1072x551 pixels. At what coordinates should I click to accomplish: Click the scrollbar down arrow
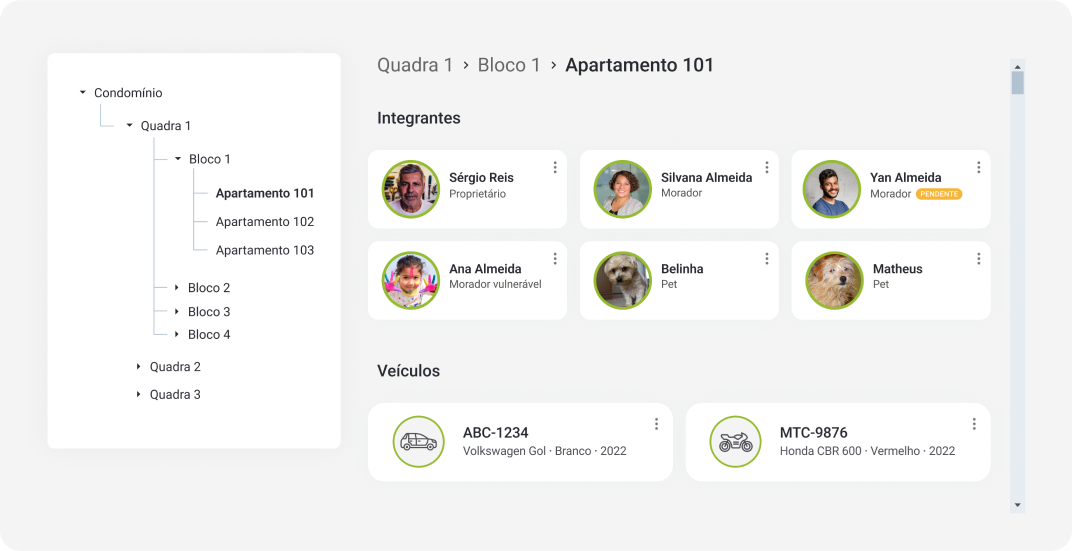1017,505
